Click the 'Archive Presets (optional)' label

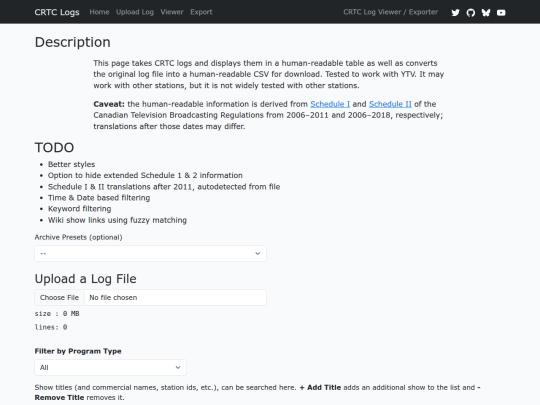tap(78, 237)
